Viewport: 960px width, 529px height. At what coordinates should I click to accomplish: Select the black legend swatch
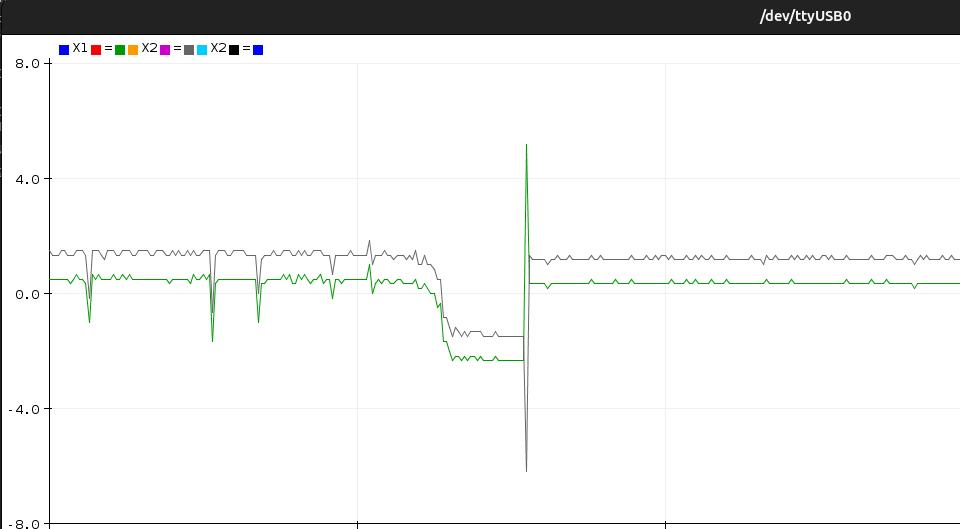pos(234,50)
